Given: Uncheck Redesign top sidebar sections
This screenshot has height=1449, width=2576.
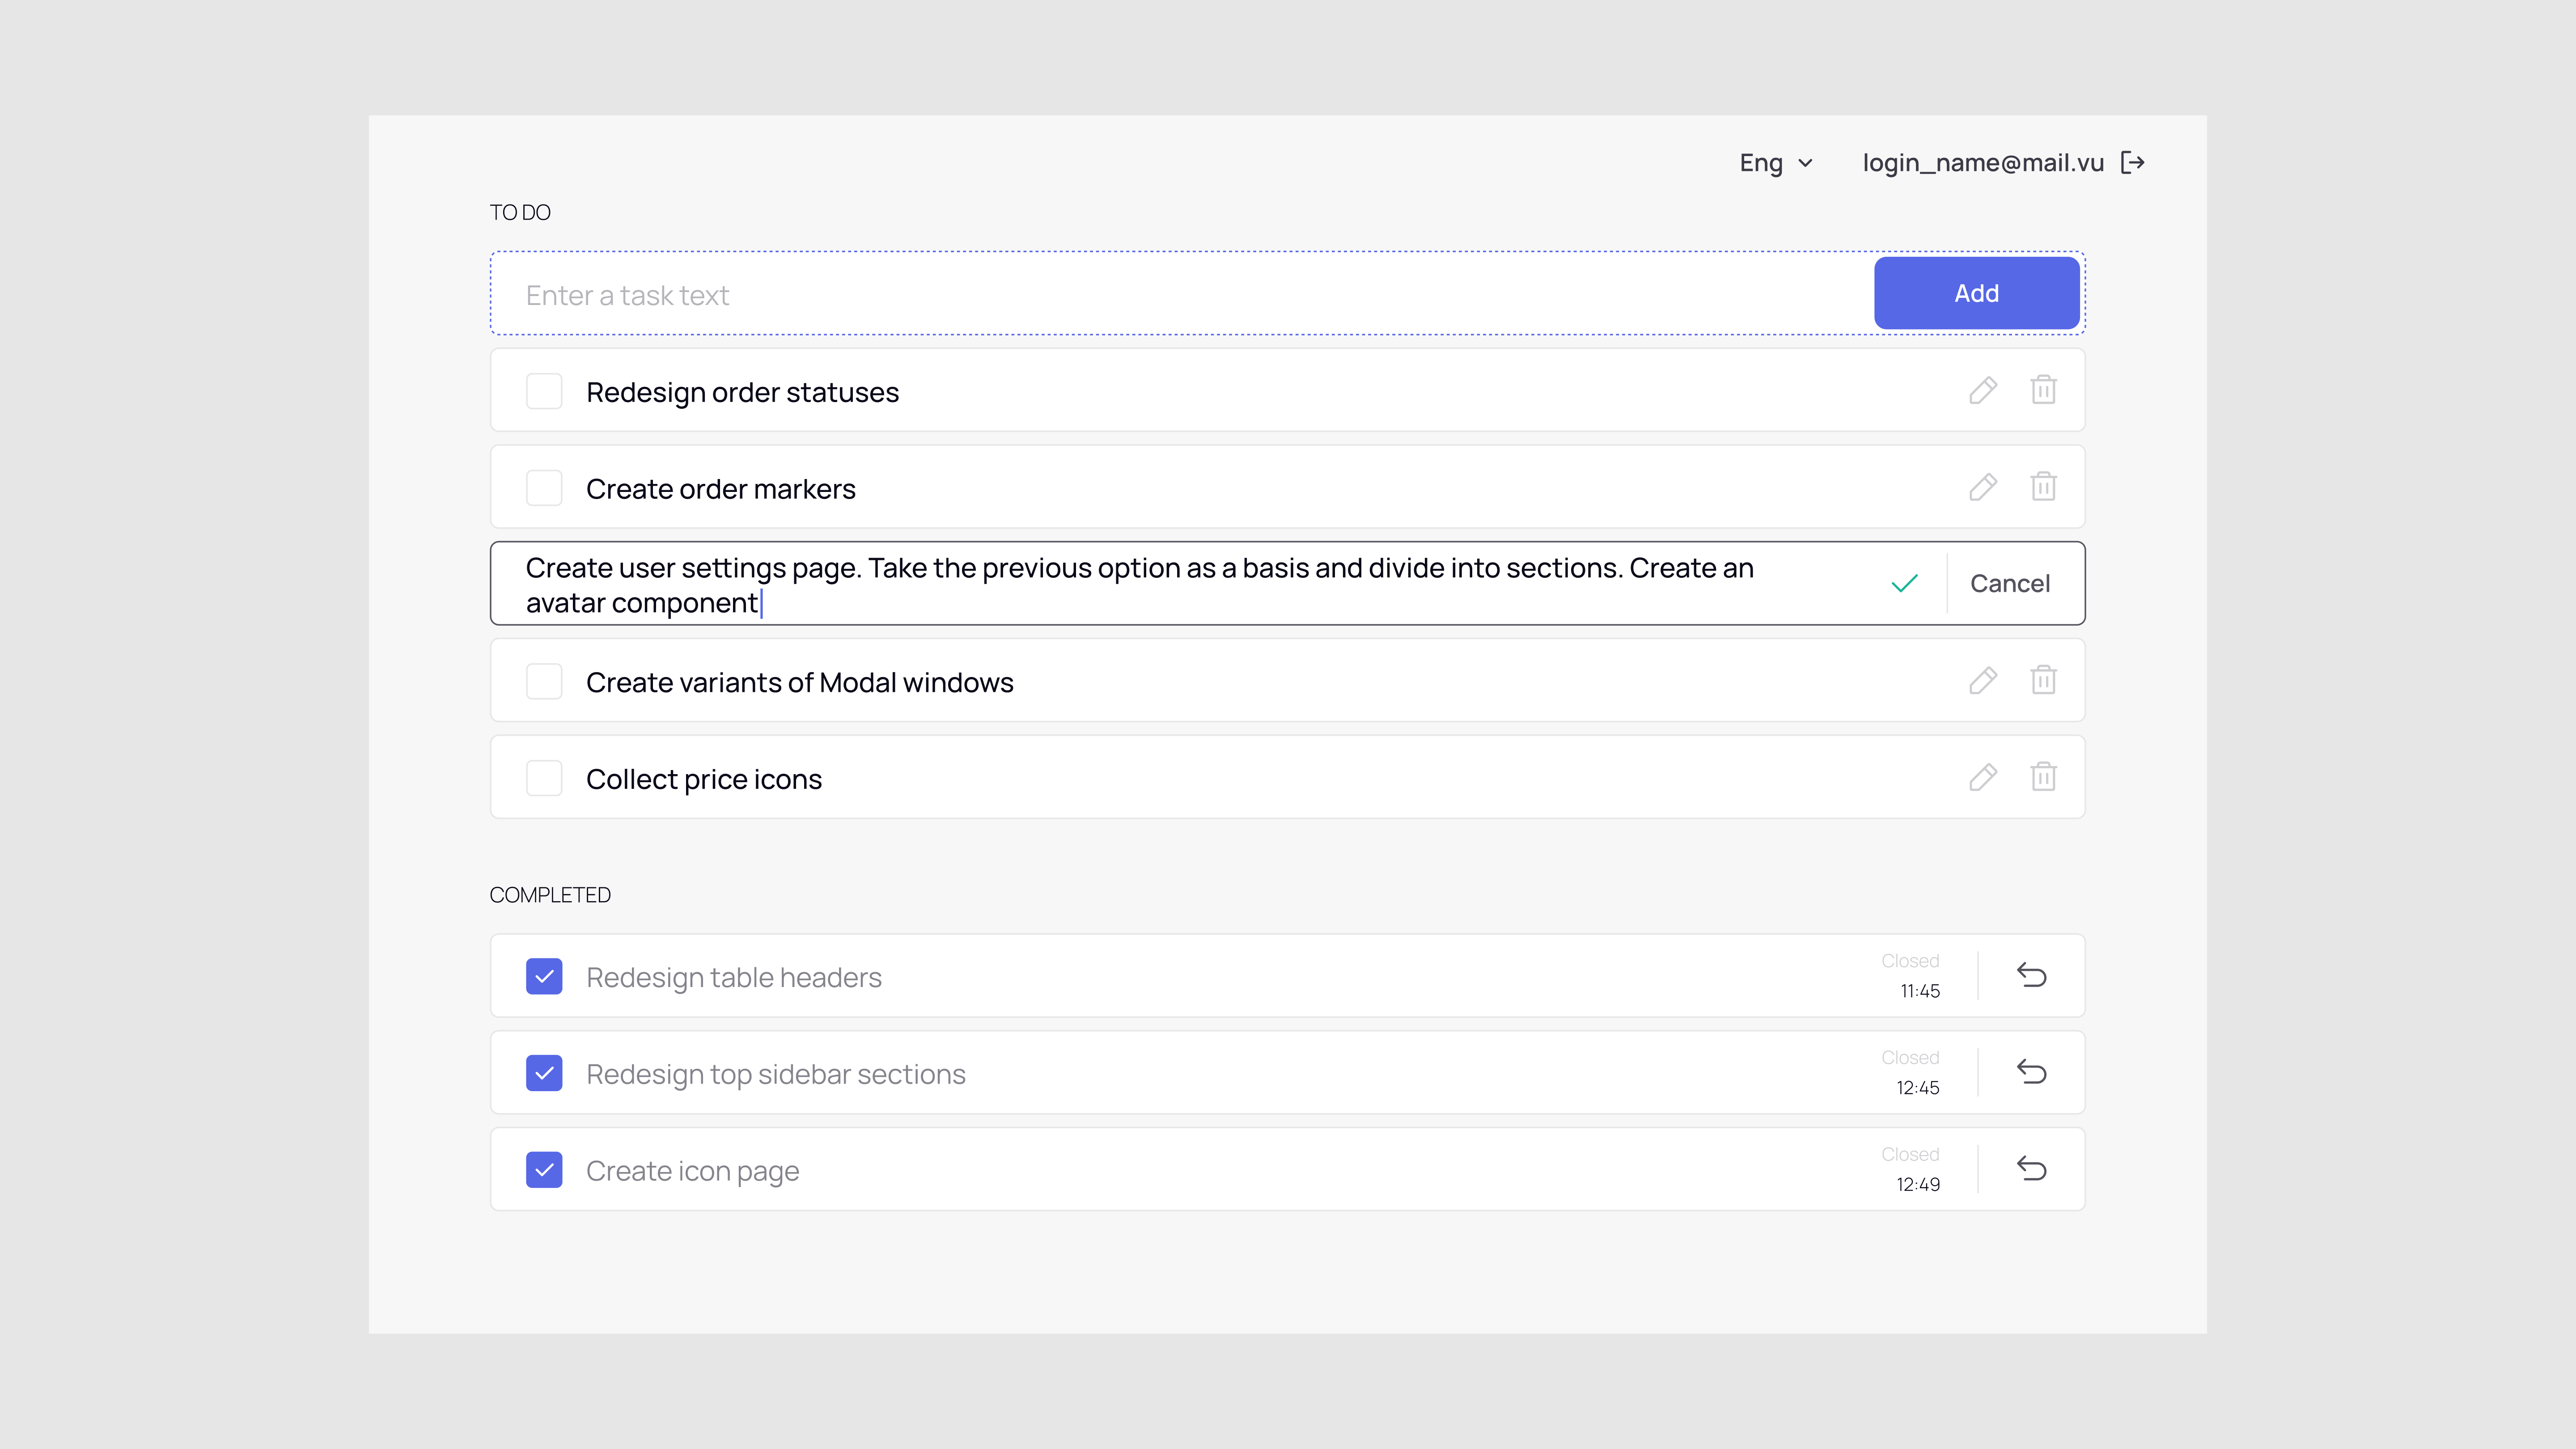Looking at the screenshot, I should pos(544,1073).
